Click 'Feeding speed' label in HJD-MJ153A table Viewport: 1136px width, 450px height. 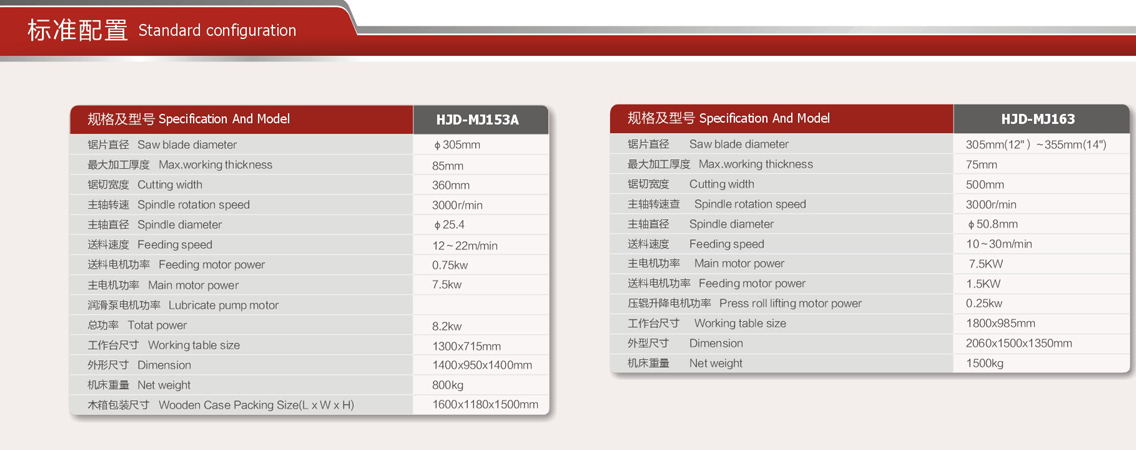175,245
